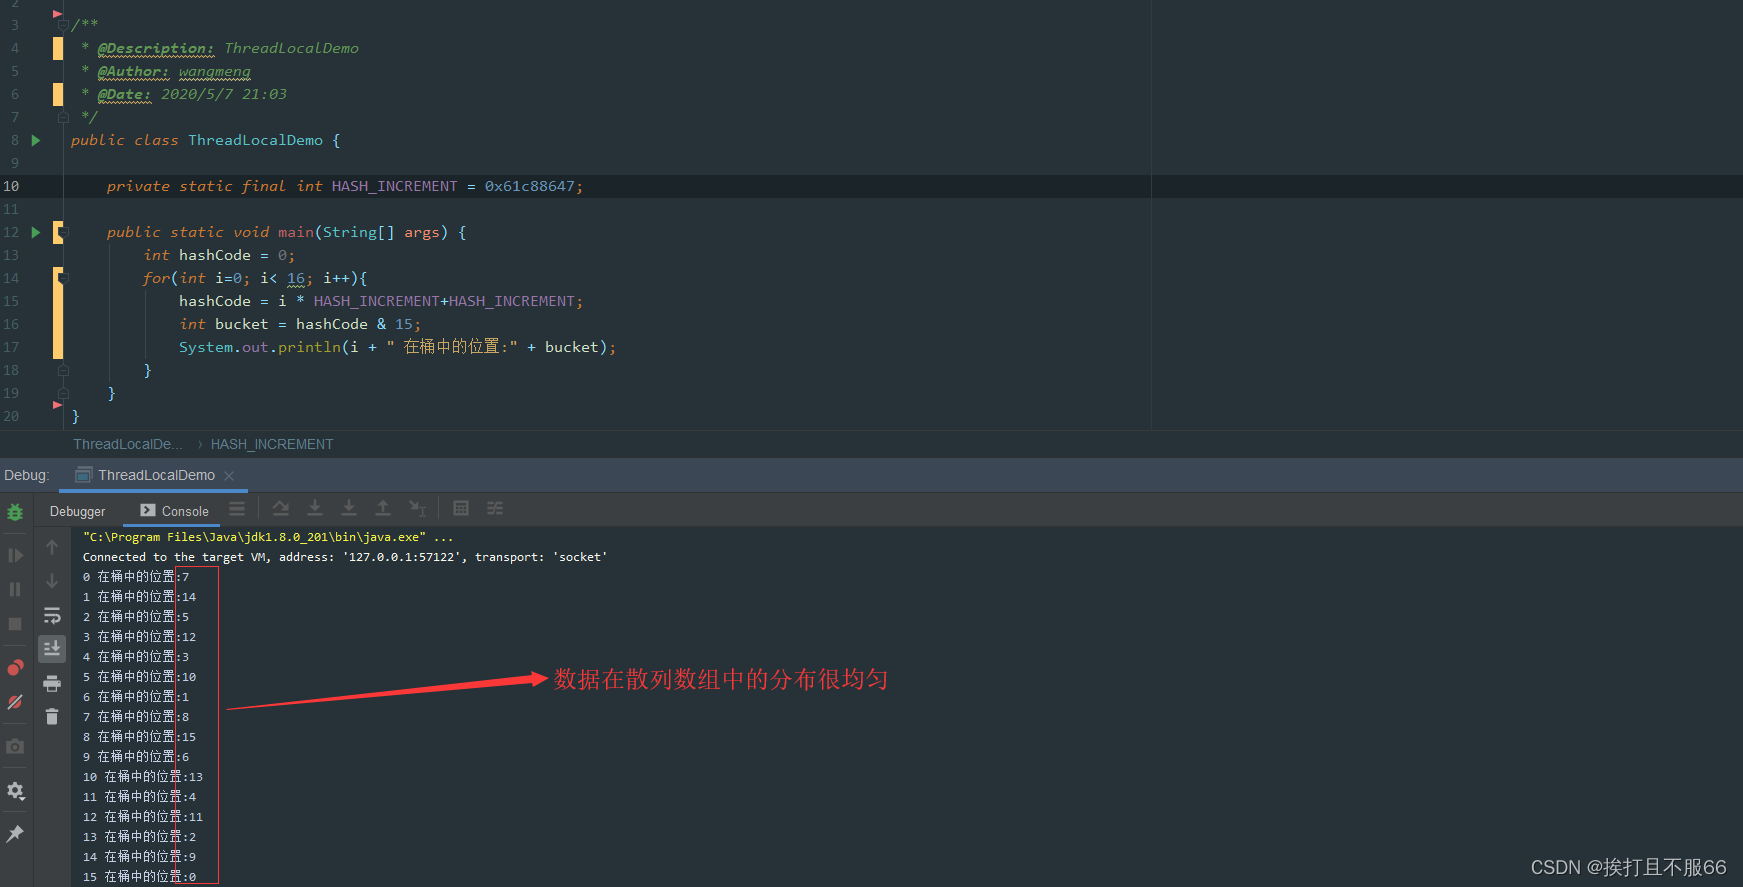1743x887 pixels.
Task: Collapse the for loop fold marker
Action: click(63, 279)
